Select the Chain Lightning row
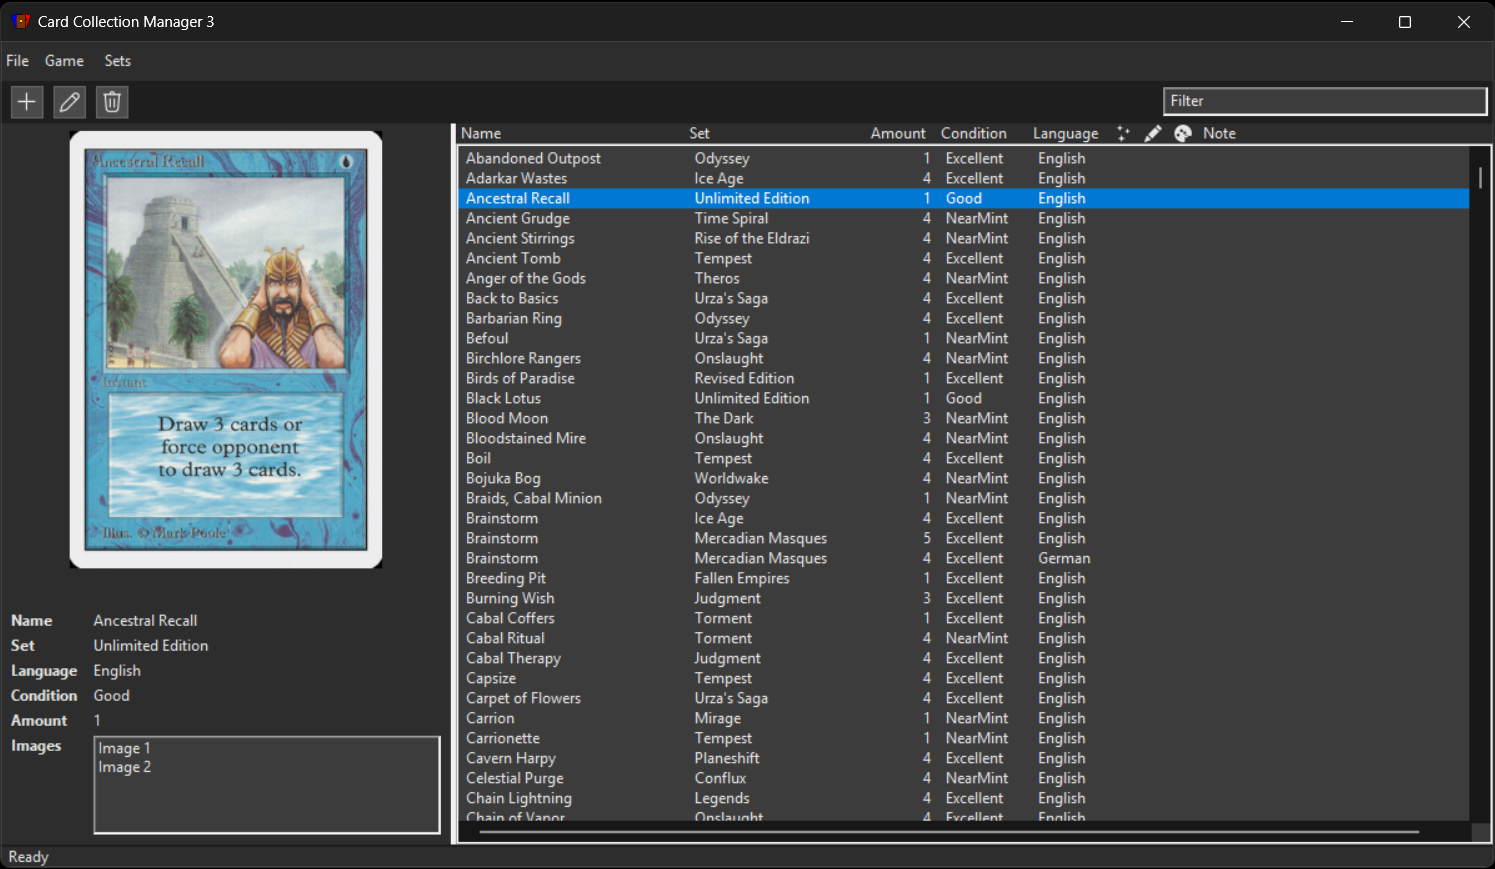The width and height of the screenshot is (1495, 869). 964,798
